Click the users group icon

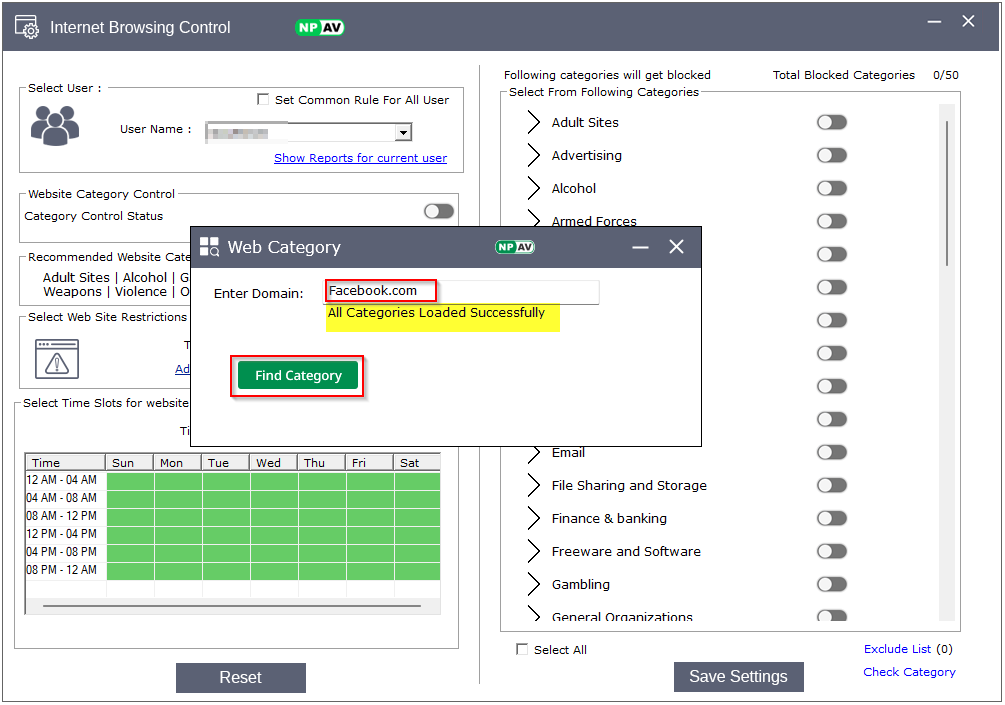click(54, 127)
